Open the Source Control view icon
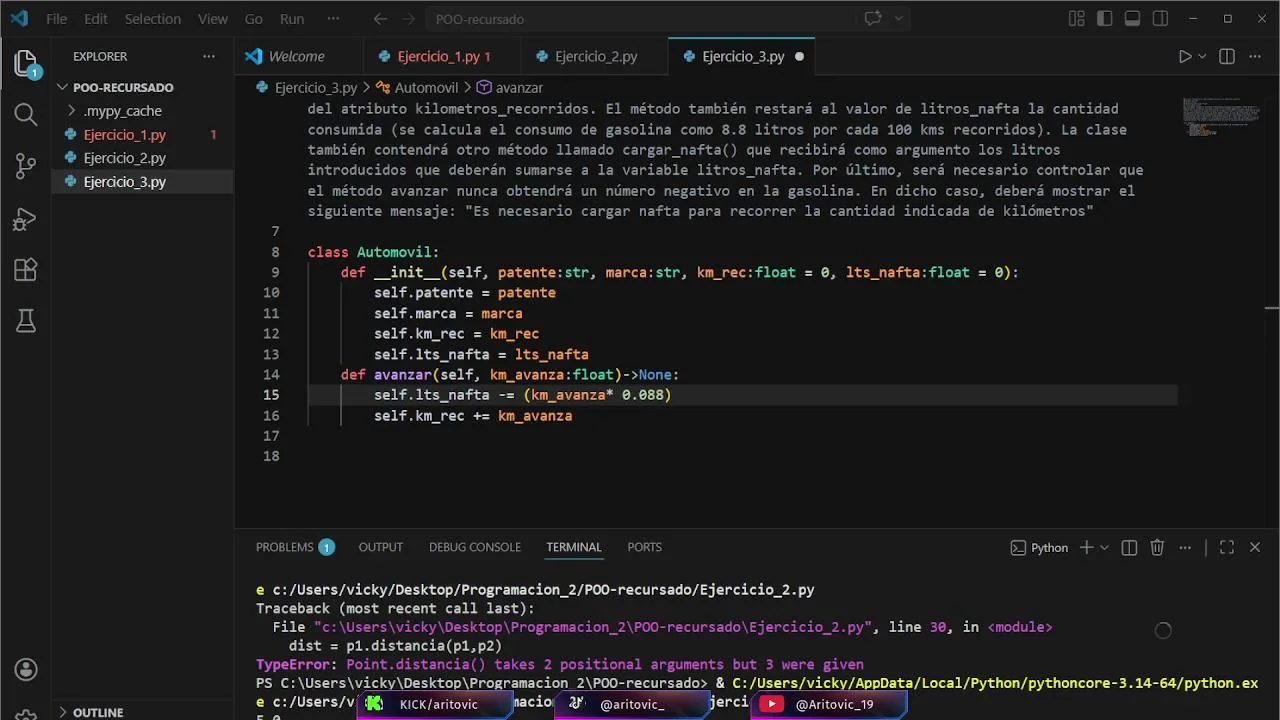Viewport: 1280px width, 720px height. pos(26,166)
